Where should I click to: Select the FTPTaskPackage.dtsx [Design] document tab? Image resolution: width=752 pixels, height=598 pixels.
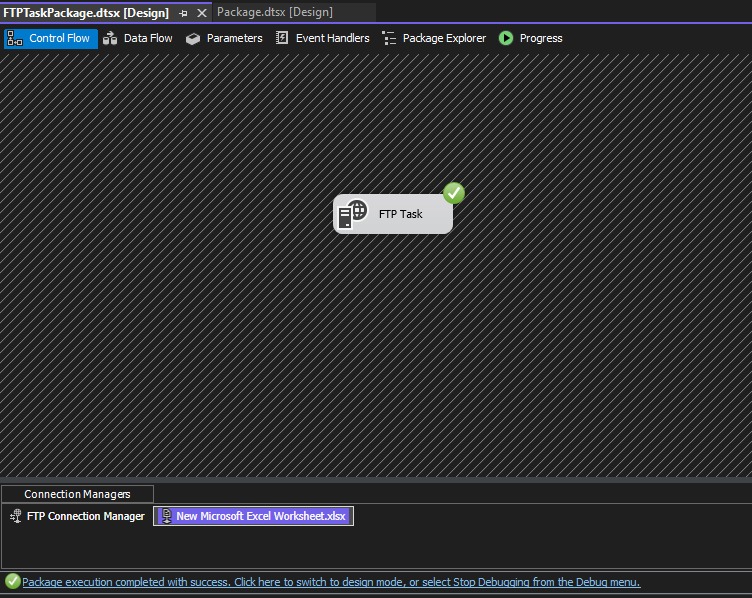86,13
